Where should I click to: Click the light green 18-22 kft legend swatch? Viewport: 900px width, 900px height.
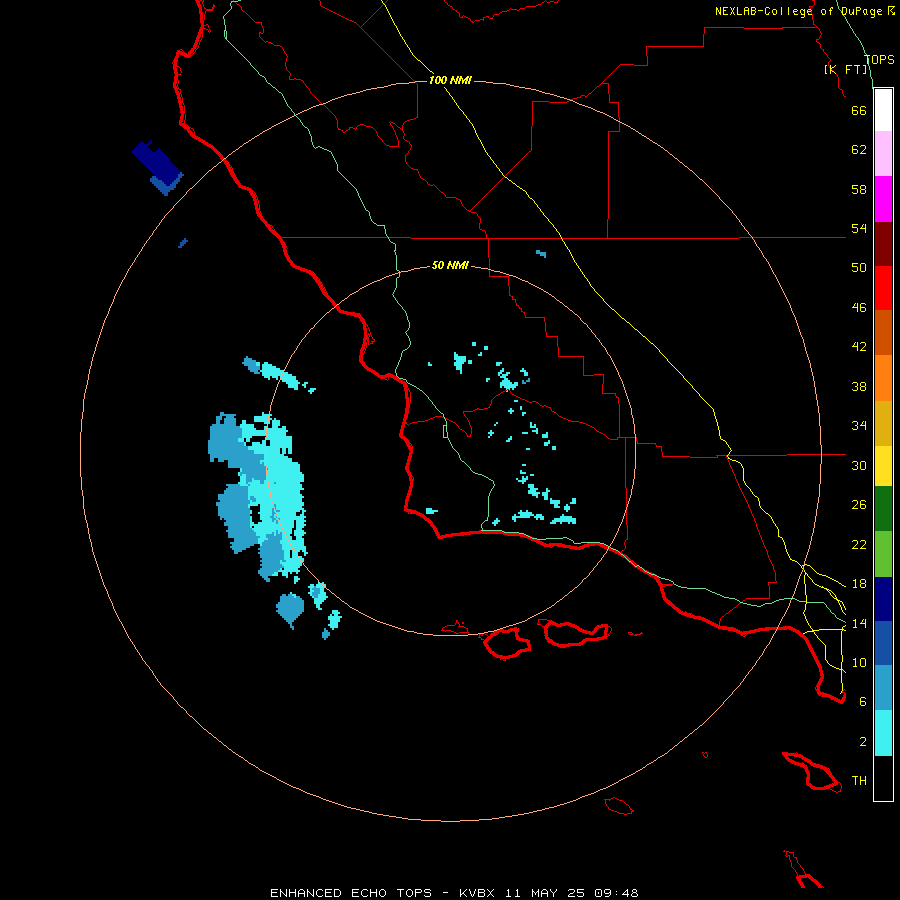point(883,554)
